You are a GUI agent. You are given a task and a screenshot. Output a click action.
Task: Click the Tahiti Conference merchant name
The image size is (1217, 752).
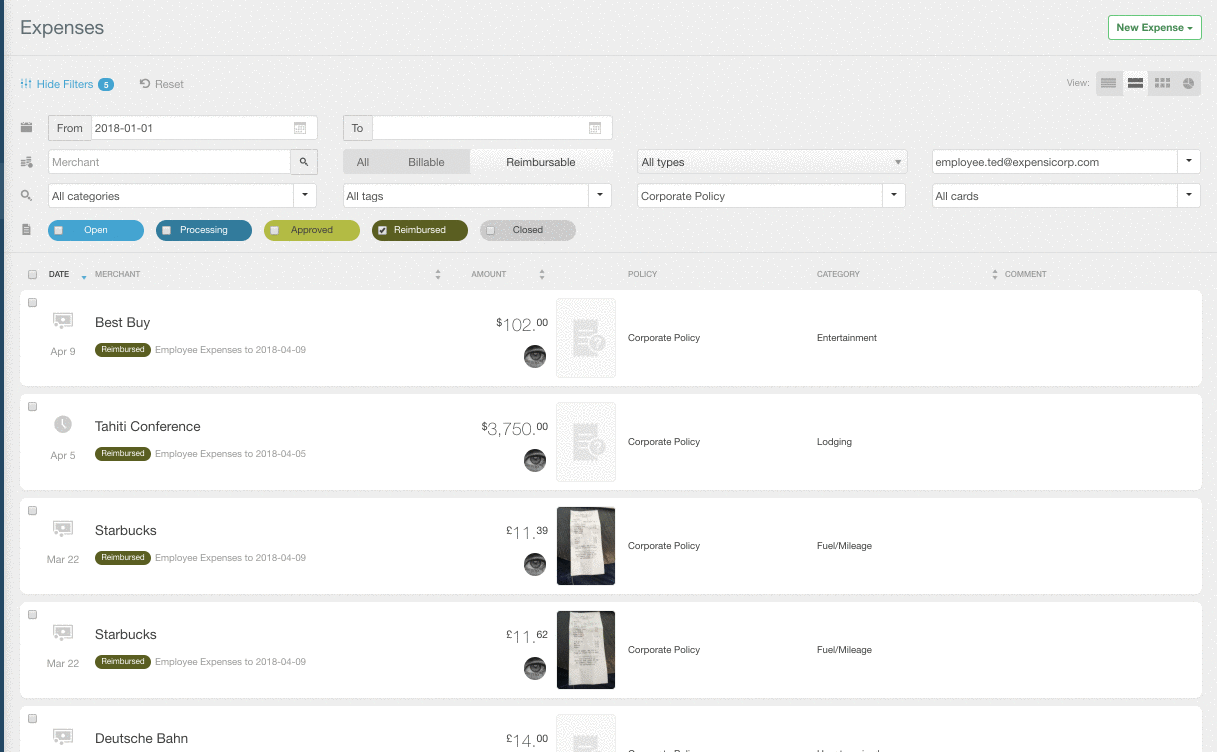148,426
